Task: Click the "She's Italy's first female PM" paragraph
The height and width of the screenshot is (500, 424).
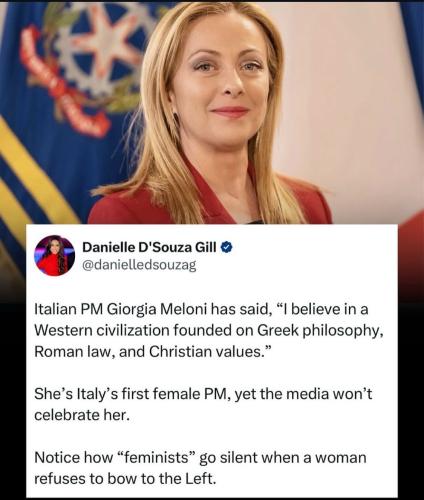Action: [x=203, y=404]
